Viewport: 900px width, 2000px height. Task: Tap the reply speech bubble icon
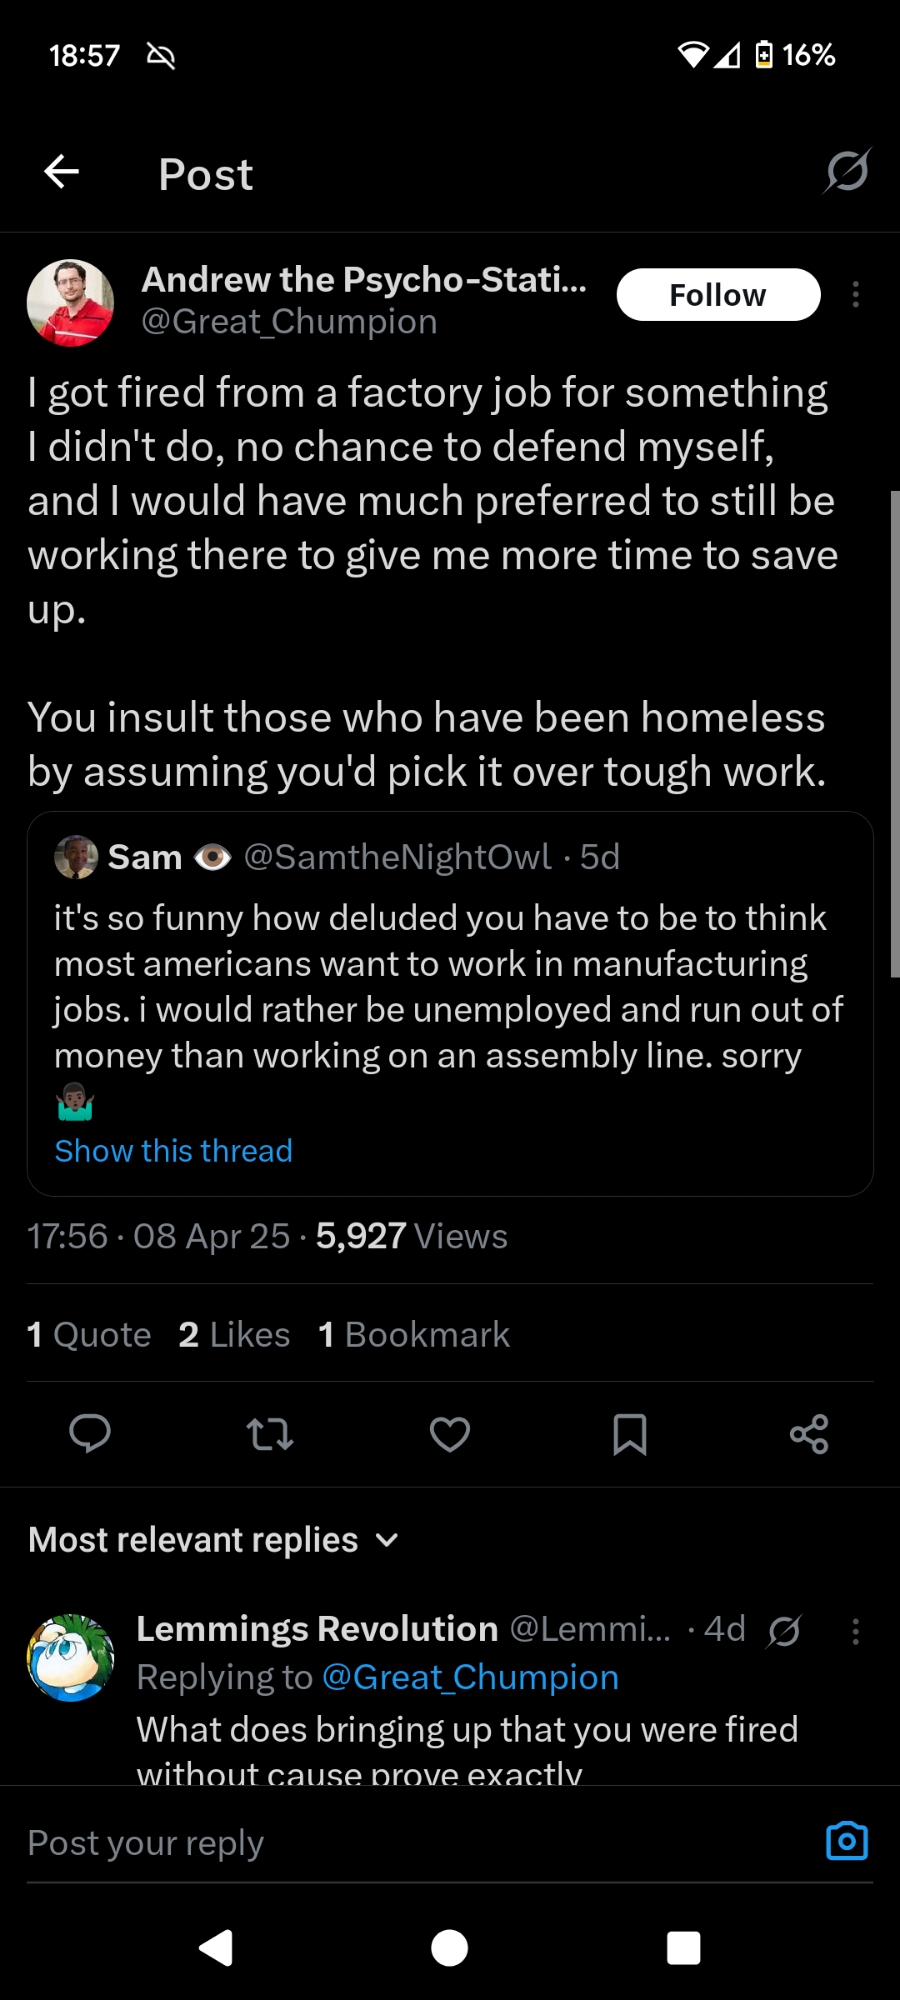(90, 1434)
